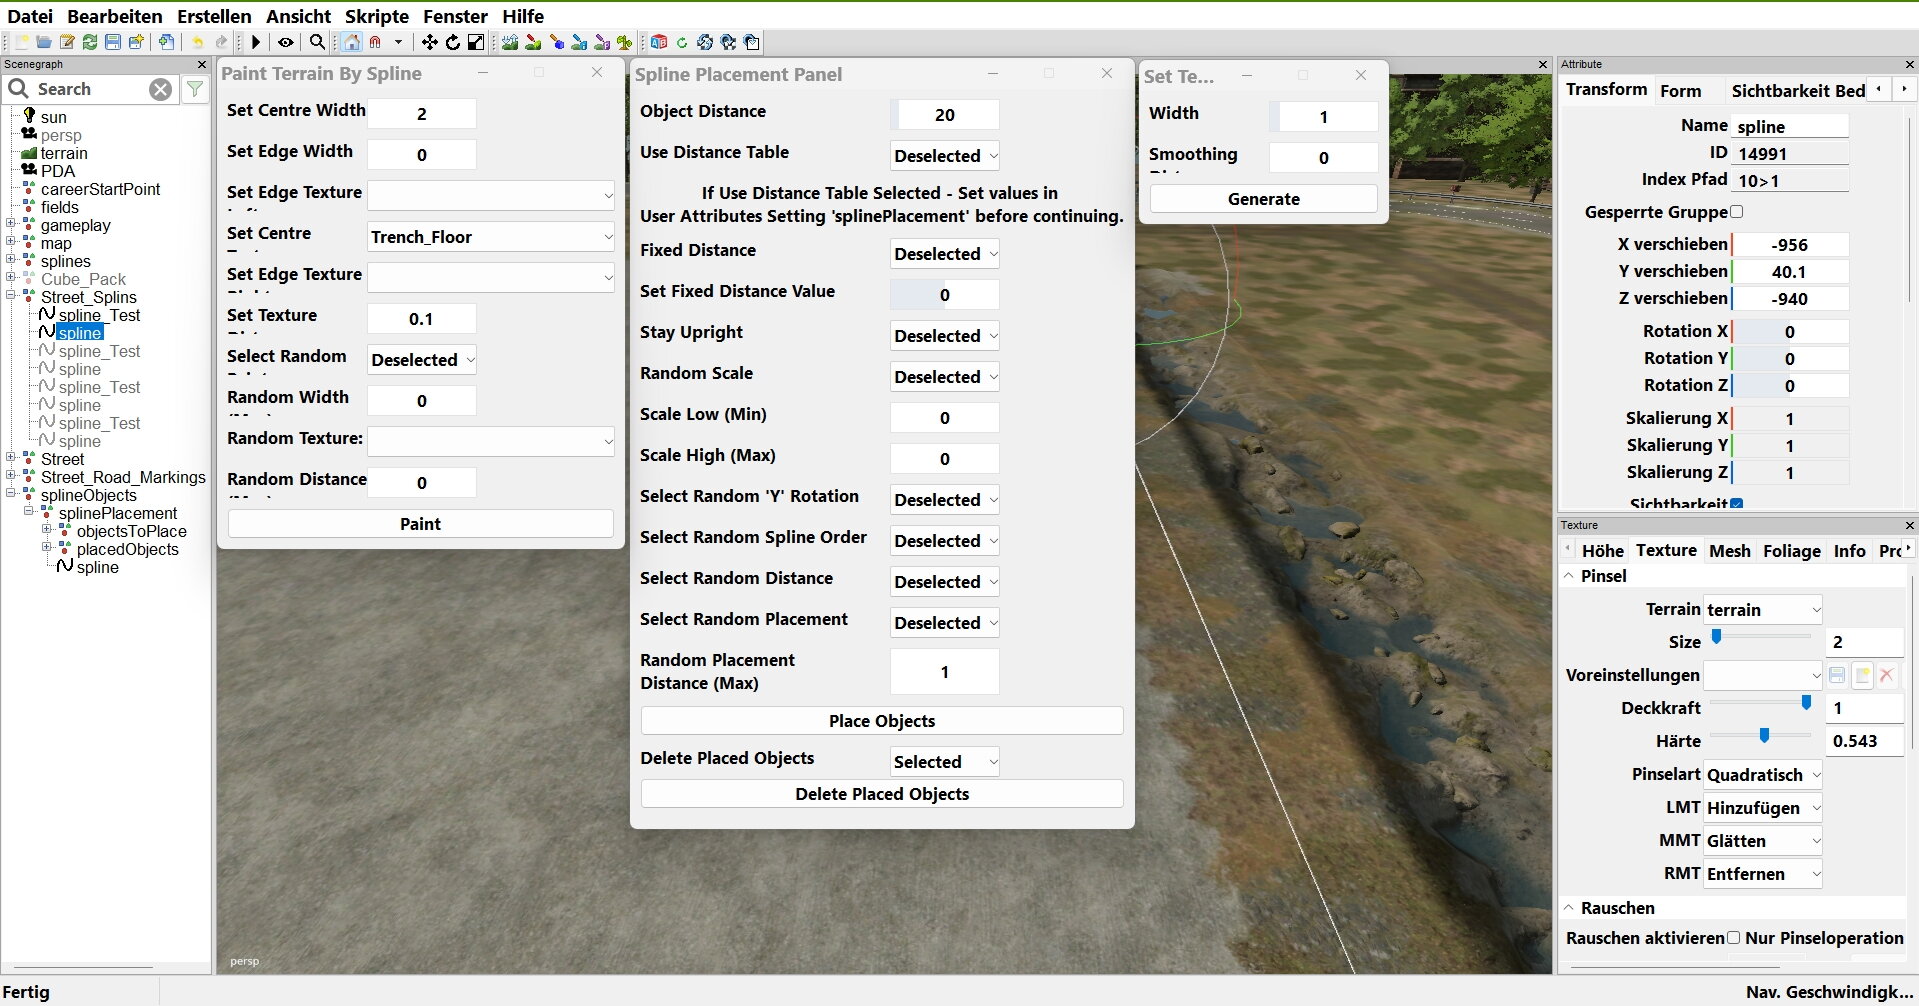Image resolution: width=1919 pixels, height=1006 pixels.
Task: Toggle the Gesperrte Gruppe checkbox
Action: click(1736, 212)
